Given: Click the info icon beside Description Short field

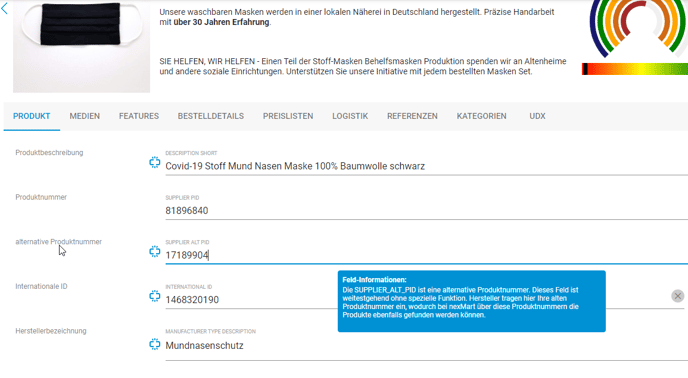Looking at the screenshot, I should pyautogui.click(x=154, y=162).
